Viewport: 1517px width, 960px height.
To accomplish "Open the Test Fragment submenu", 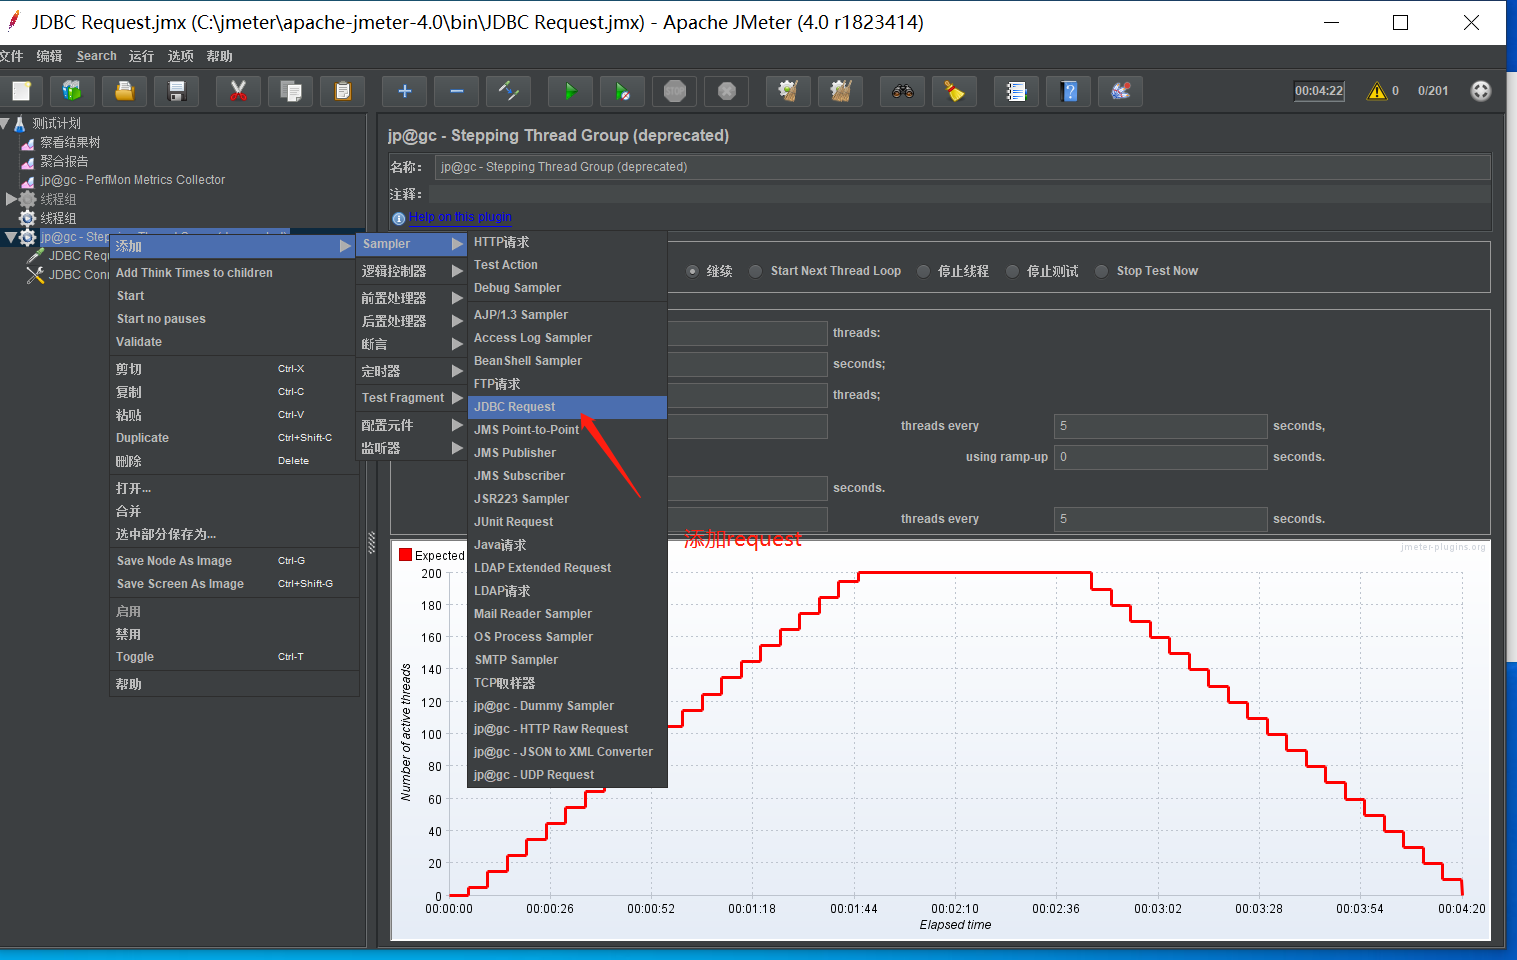I will click(411, 398).
